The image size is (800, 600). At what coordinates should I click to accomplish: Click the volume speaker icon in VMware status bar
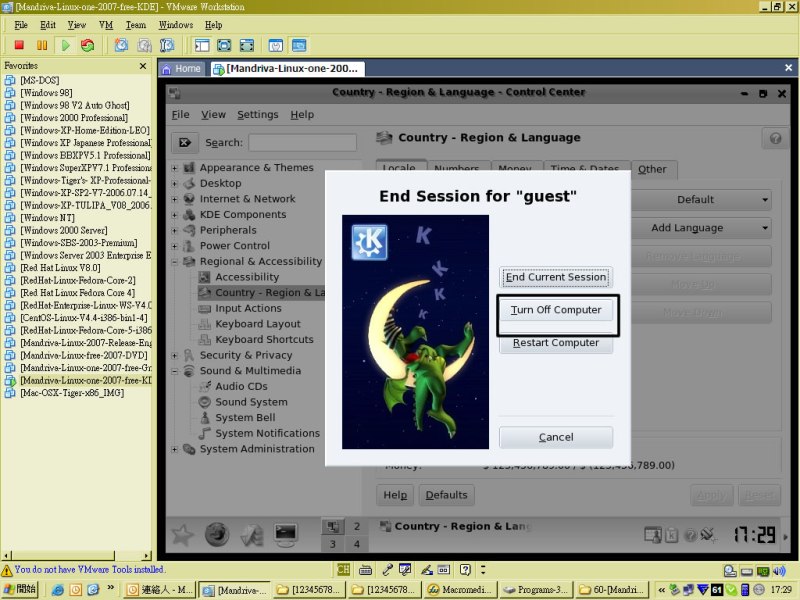[x=779, y=570]
